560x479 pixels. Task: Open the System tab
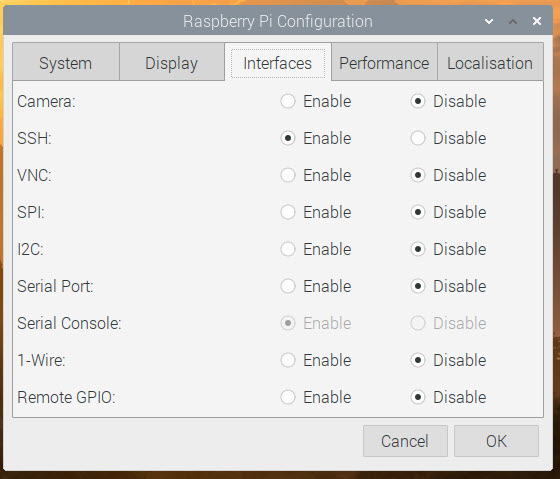pyautogui.click(x=66, y=62)
